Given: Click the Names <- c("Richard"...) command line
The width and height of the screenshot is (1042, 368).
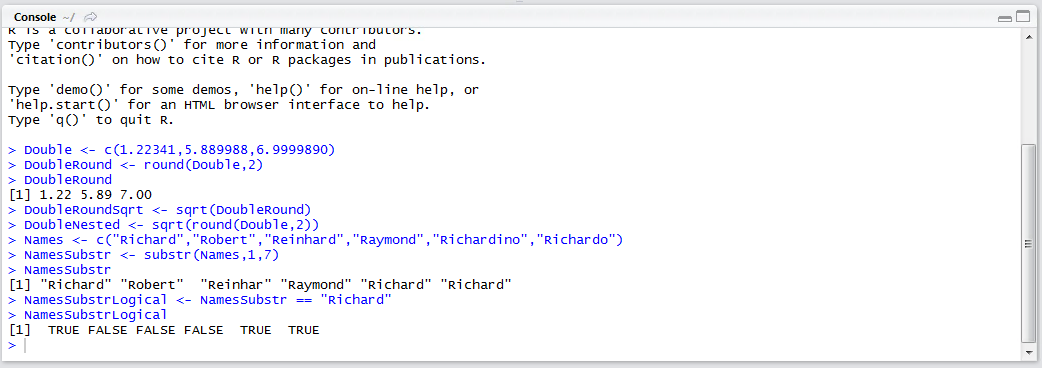Looking at the screenshot, I should coord(315,240).
